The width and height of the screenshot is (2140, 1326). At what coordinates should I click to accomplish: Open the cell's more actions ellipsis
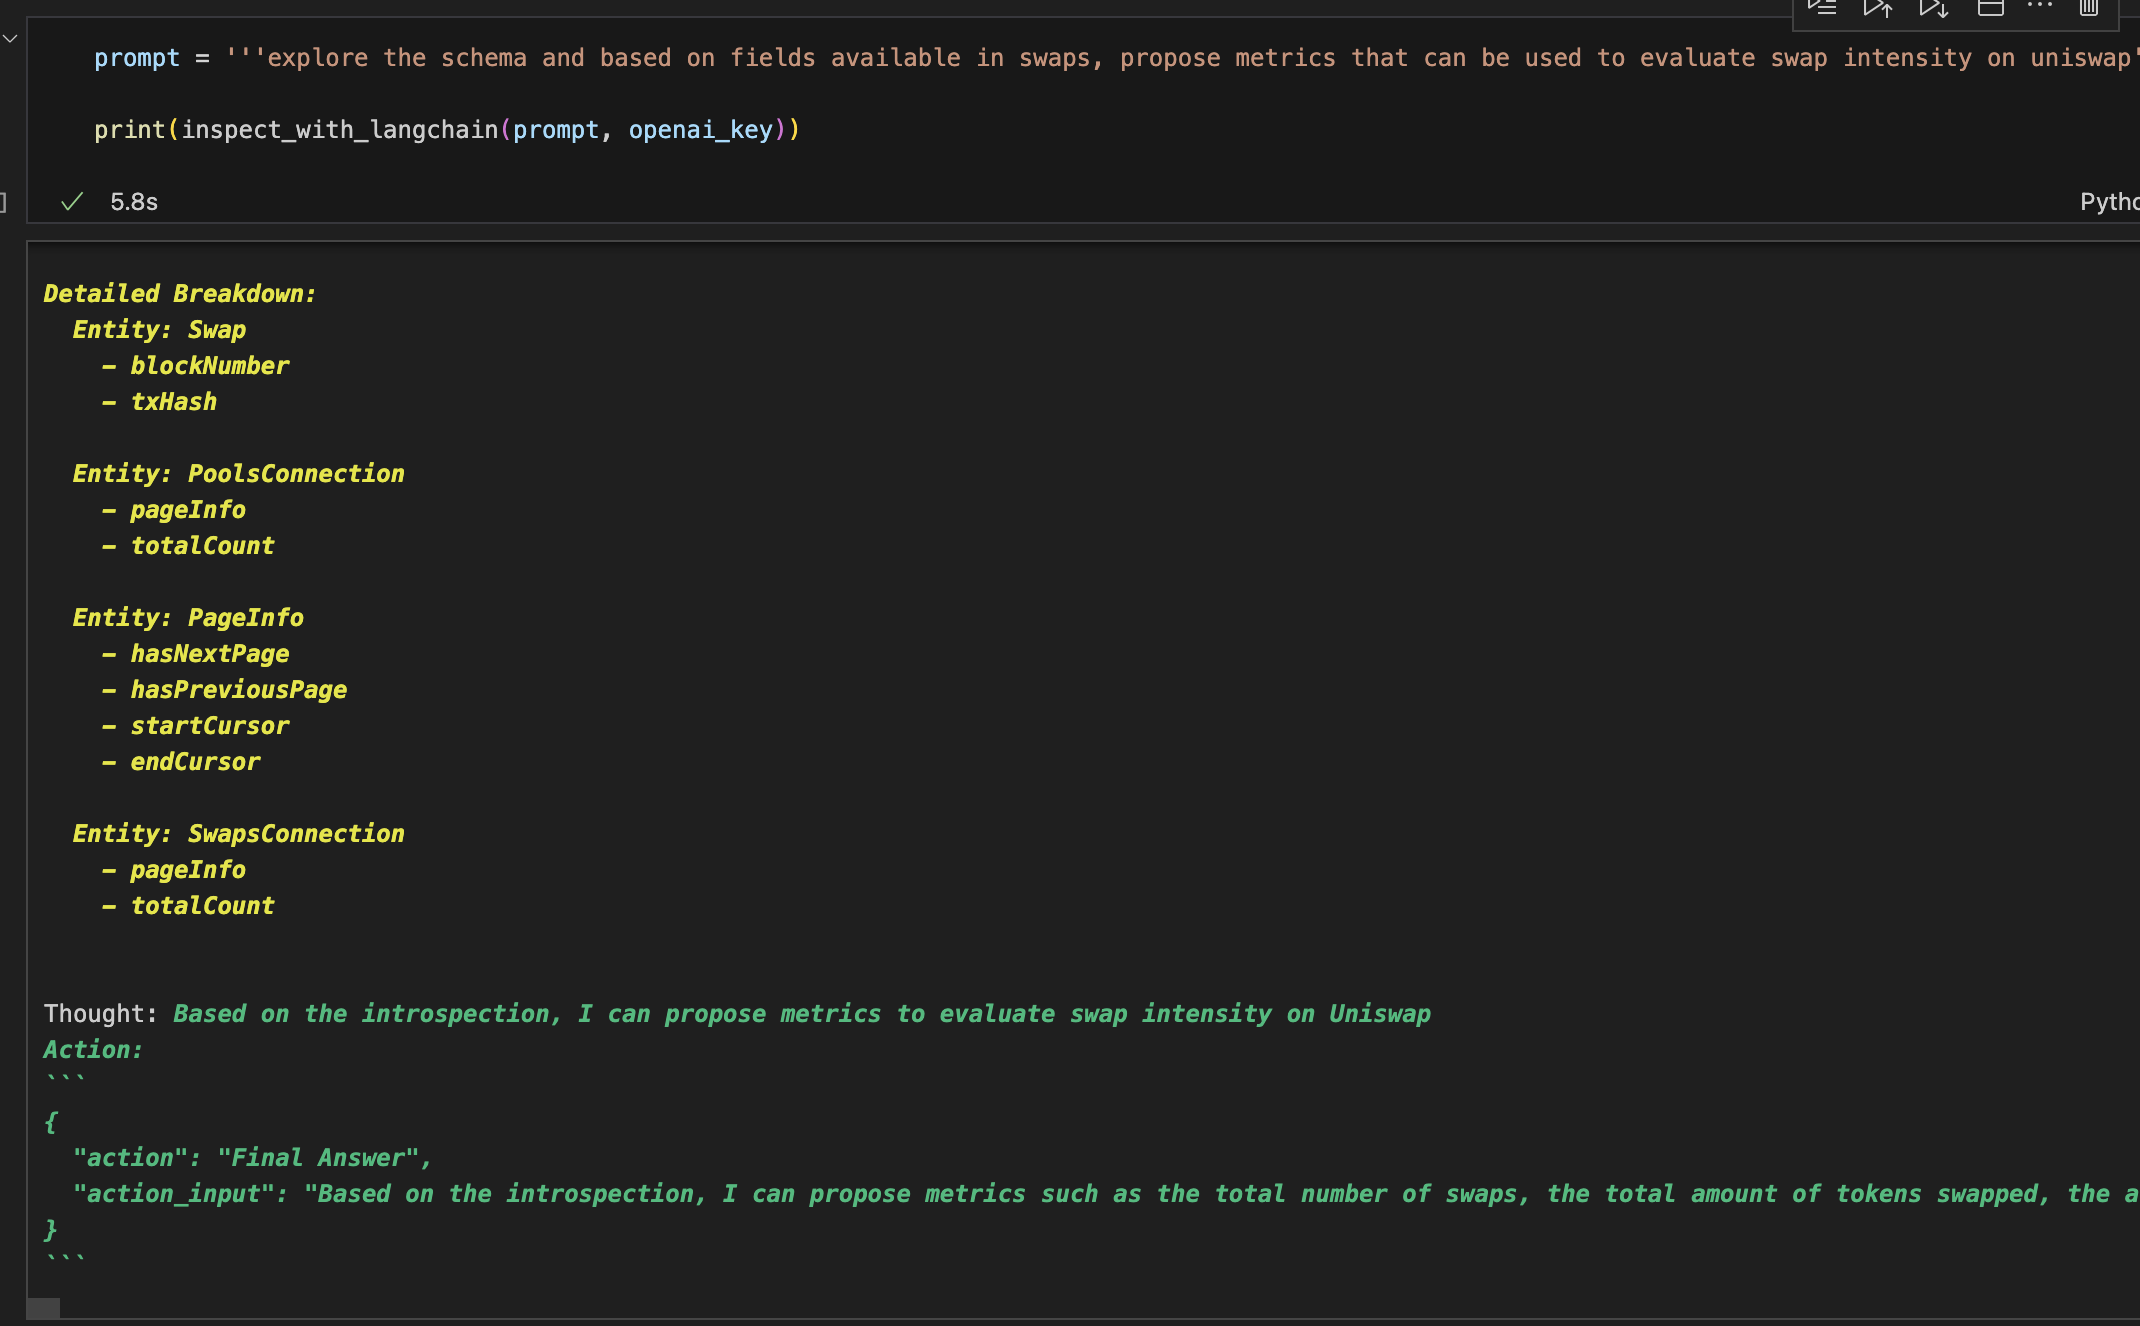[2039, 6]
